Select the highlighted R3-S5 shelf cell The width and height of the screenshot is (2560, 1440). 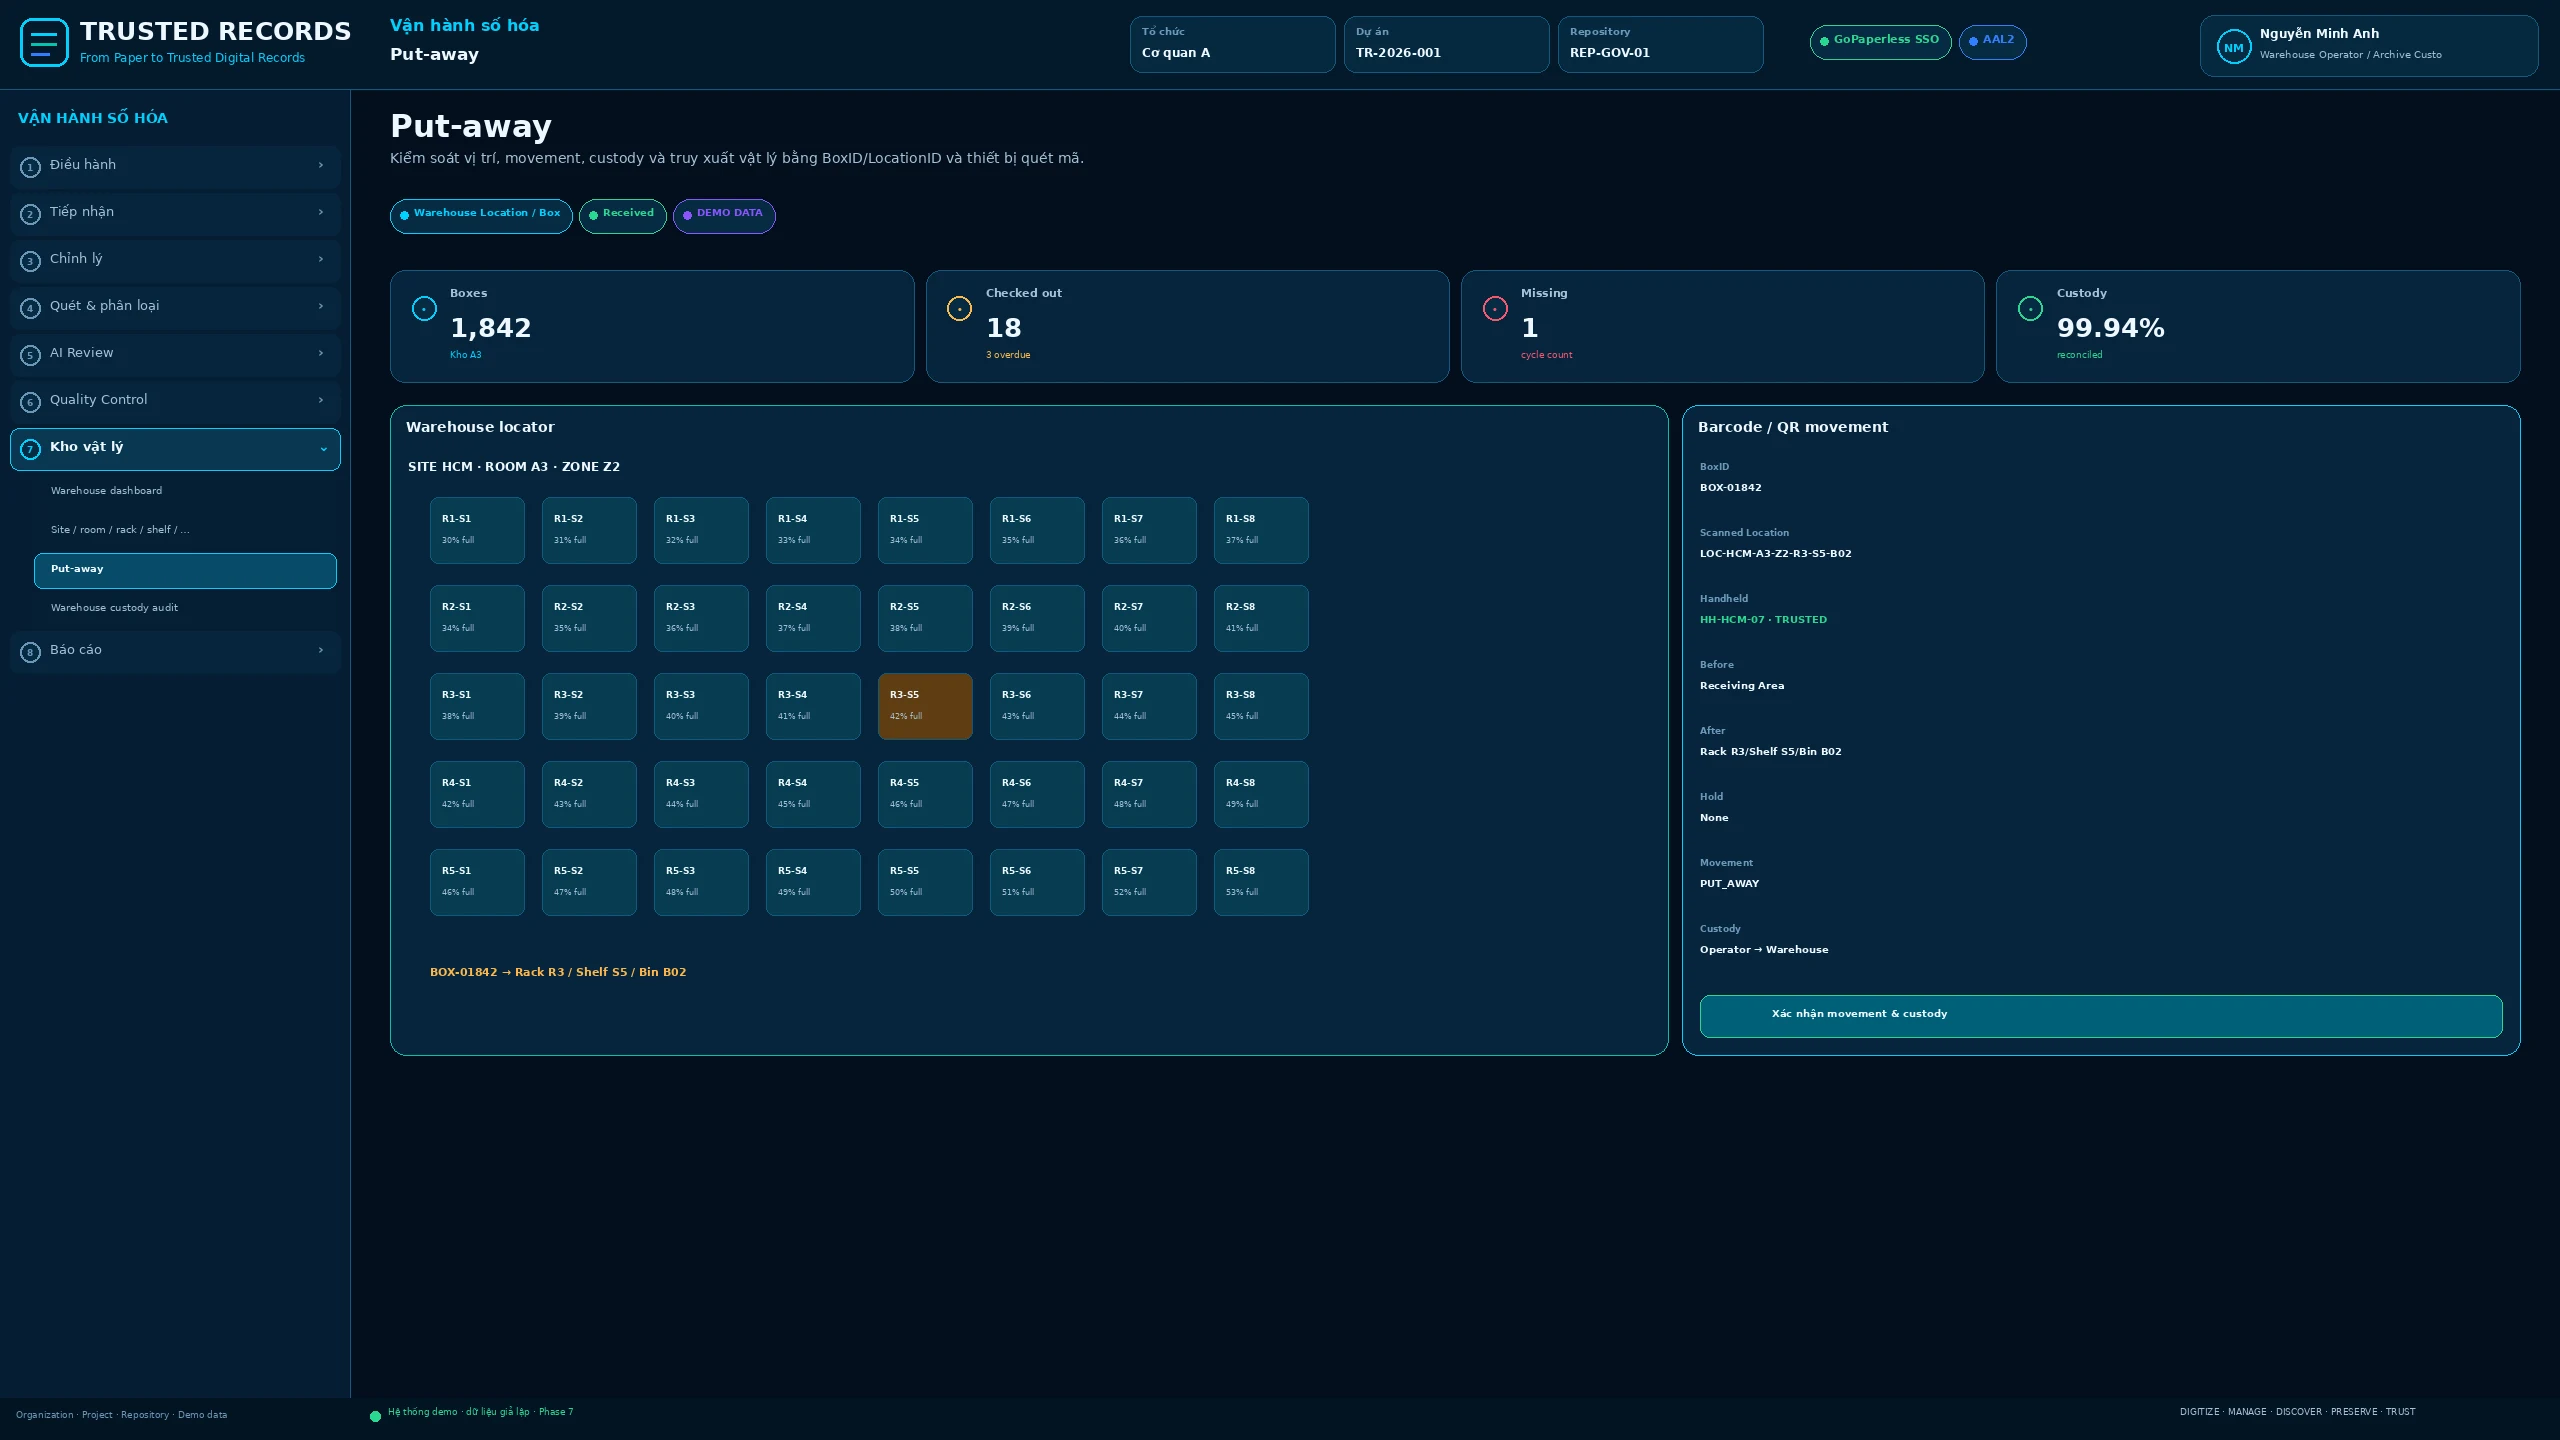[925, 706]
